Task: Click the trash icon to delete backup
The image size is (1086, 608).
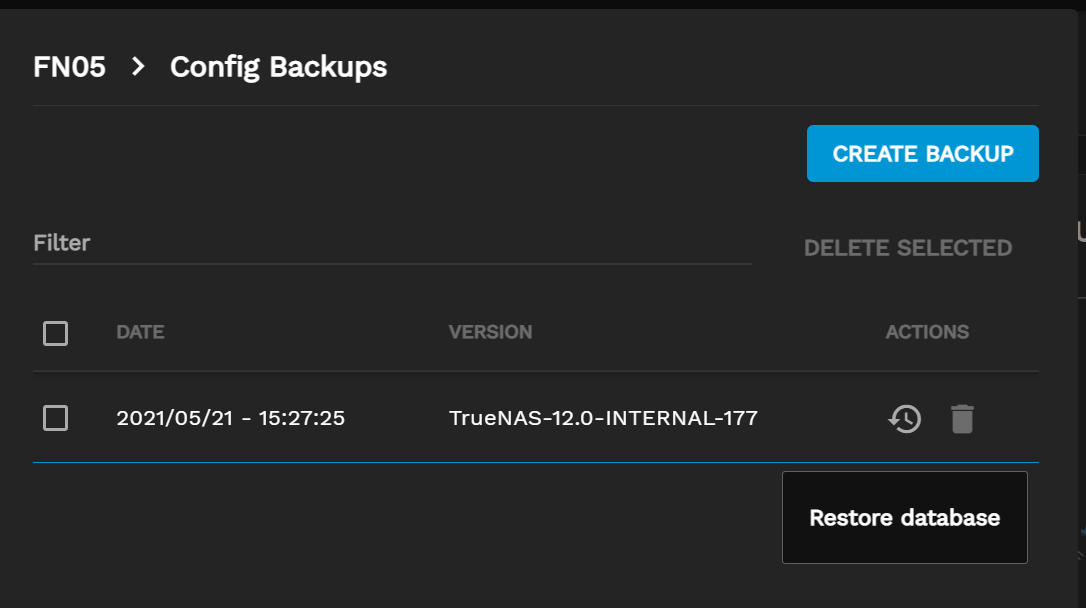Action: 962,418
